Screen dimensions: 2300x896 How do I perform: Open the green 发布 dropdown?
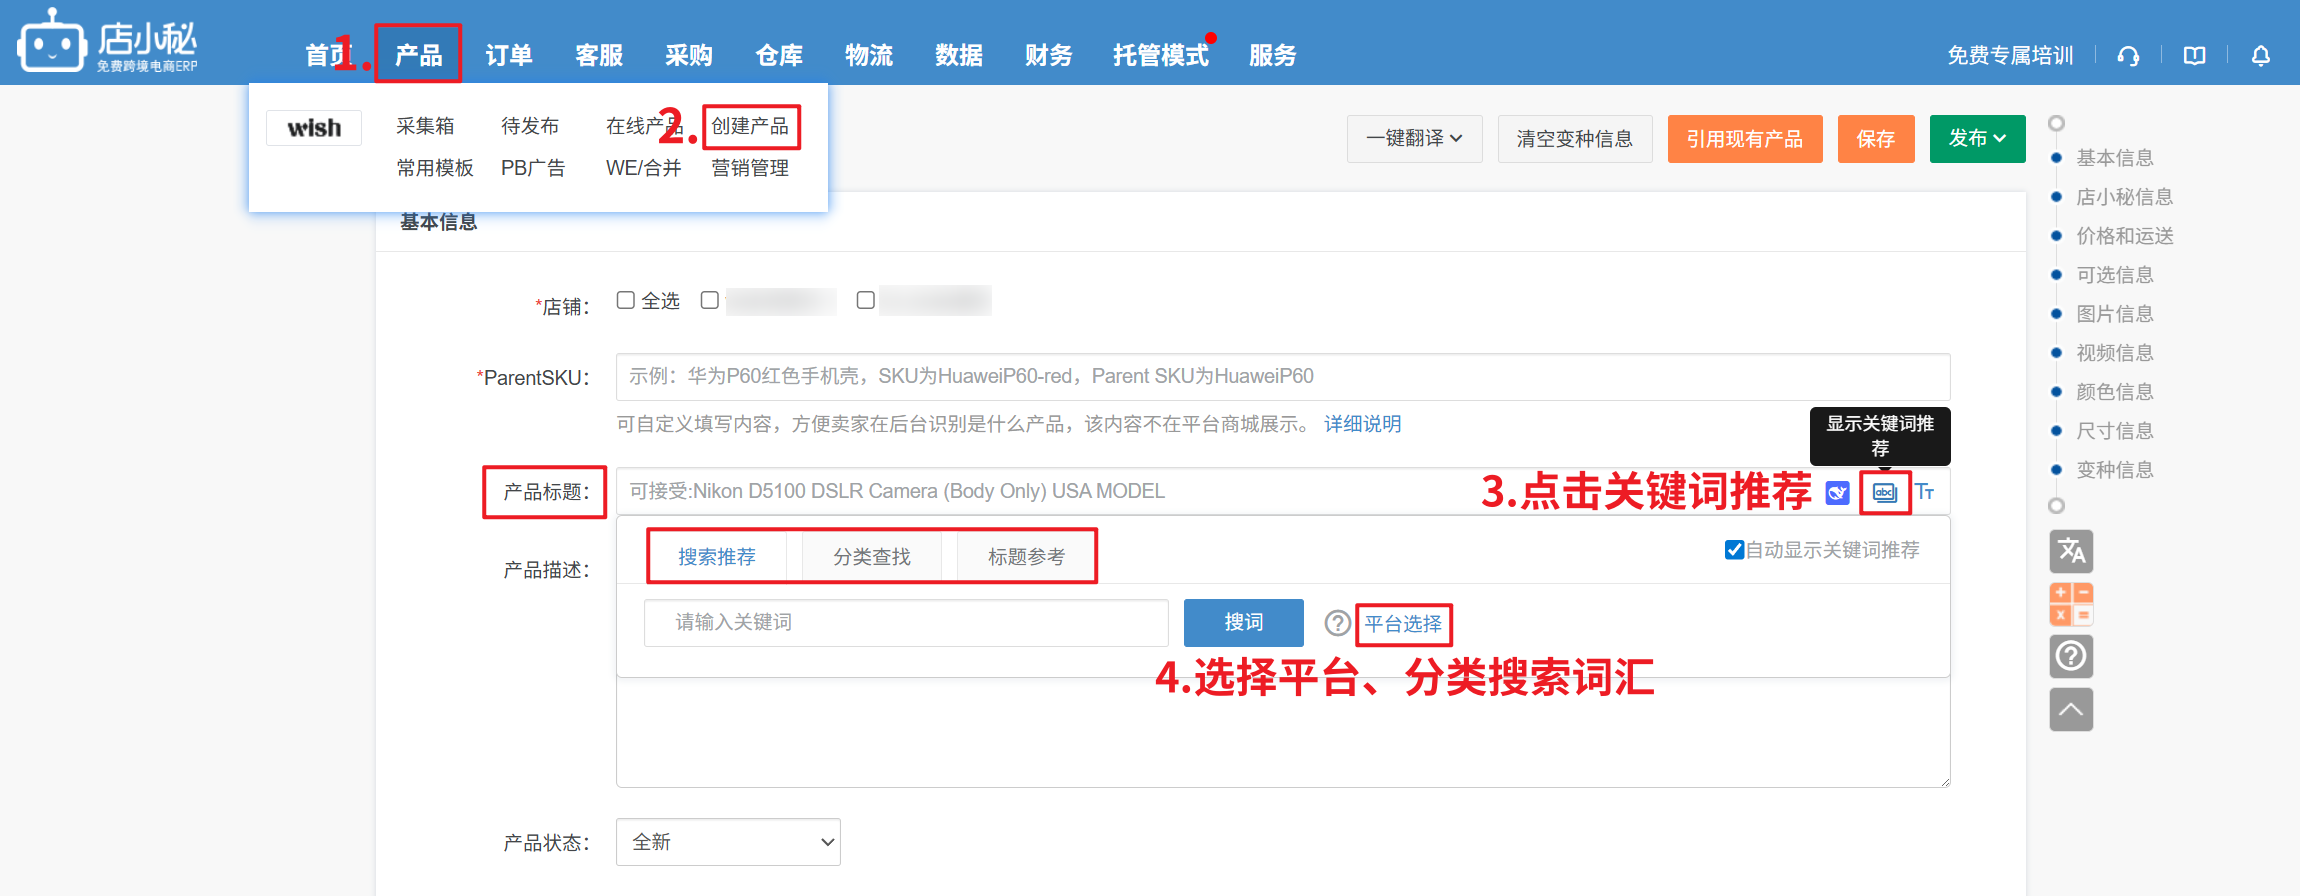tap(1977, 139)
